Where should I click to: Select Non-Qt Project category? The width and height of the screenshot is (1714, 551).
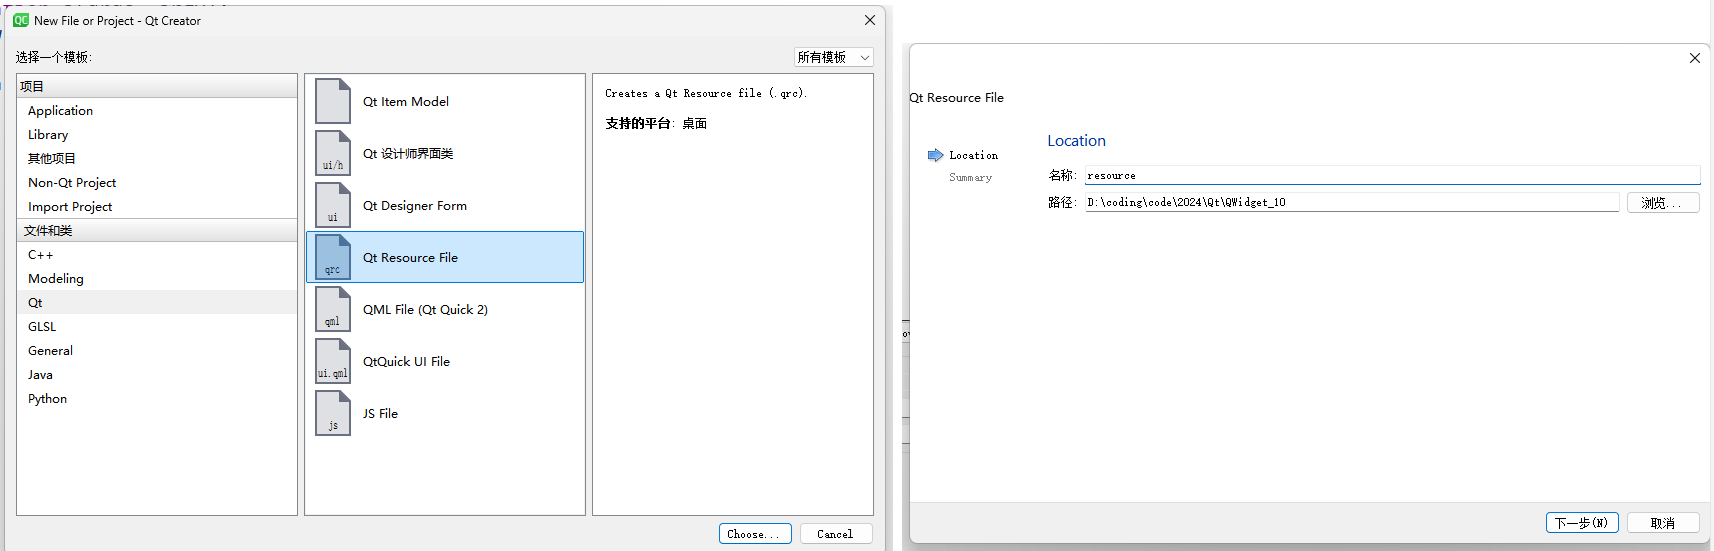point(157,183)
